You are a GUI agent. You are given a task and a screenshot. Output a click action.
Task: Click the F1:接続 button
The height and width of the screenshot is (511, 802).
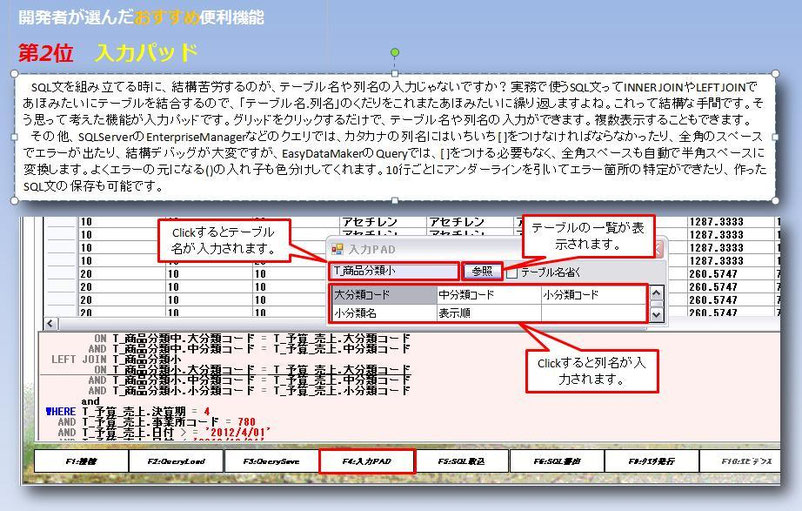81,461
